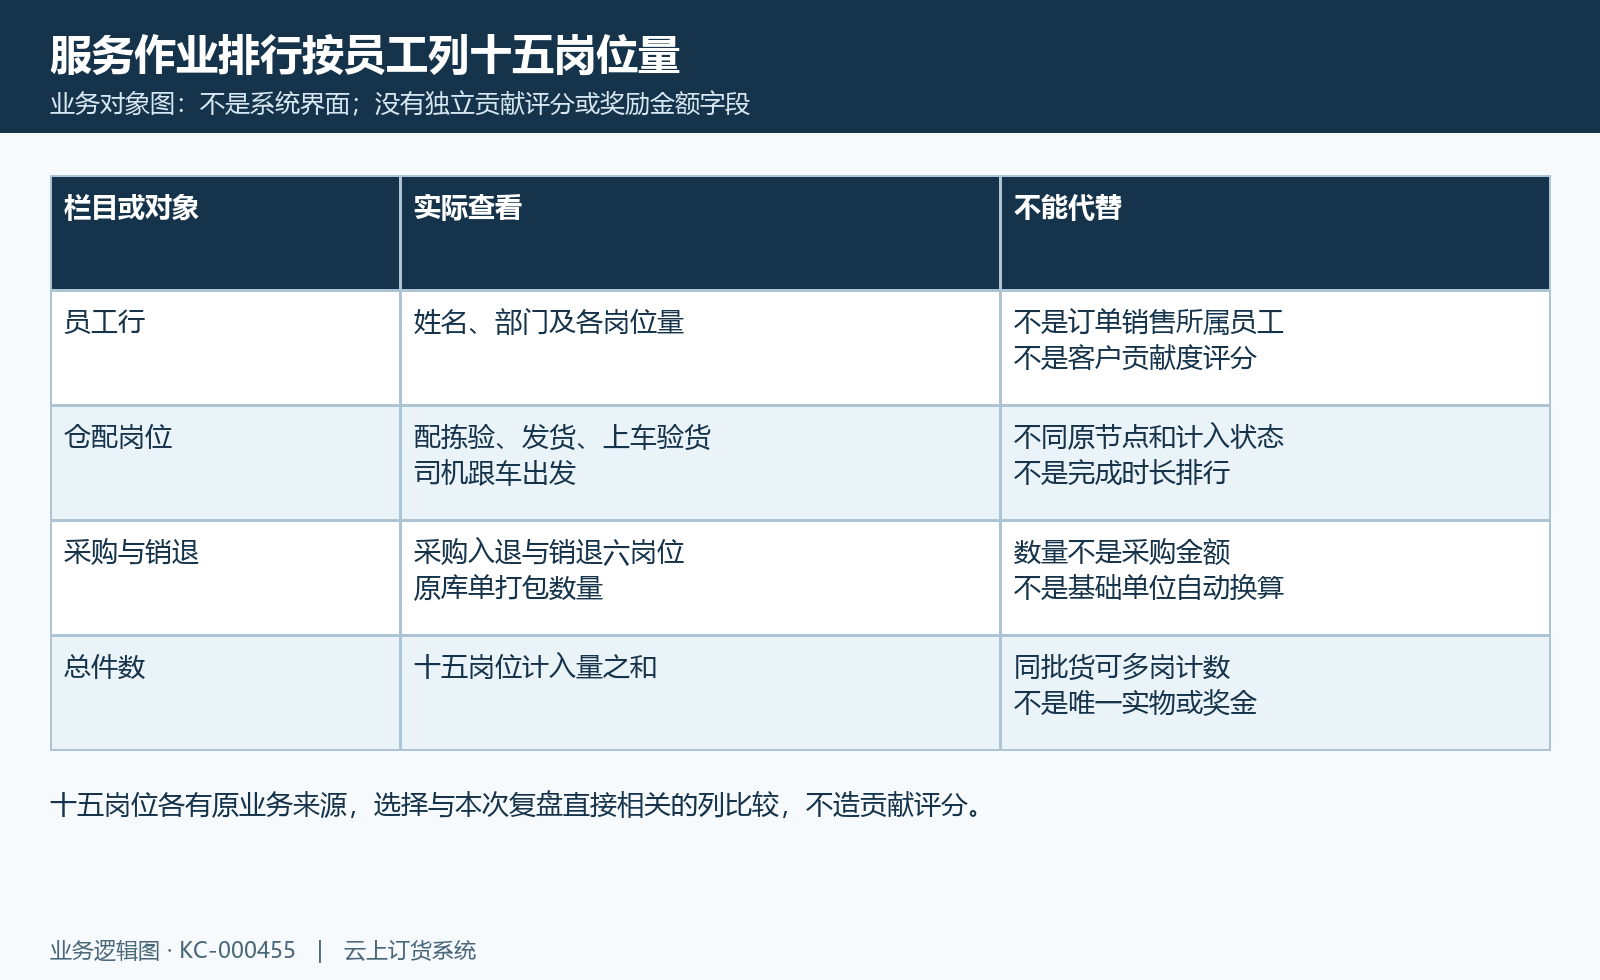Click the text 不是唯一实物或奖金
This screenshot has width=1600, height=980.
tap(1135, 703)
